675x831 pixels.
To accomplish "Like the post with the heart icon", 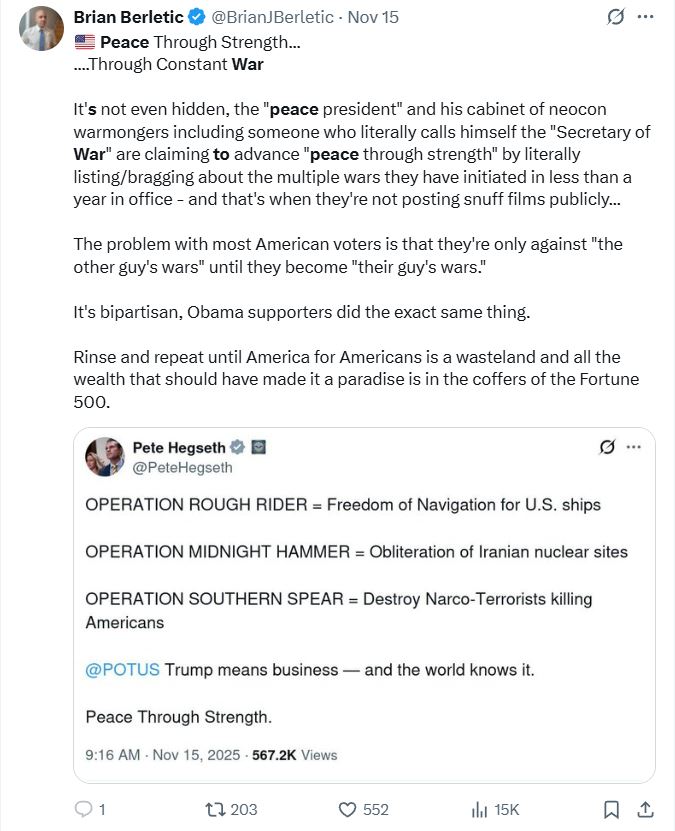I will point(348,809).
